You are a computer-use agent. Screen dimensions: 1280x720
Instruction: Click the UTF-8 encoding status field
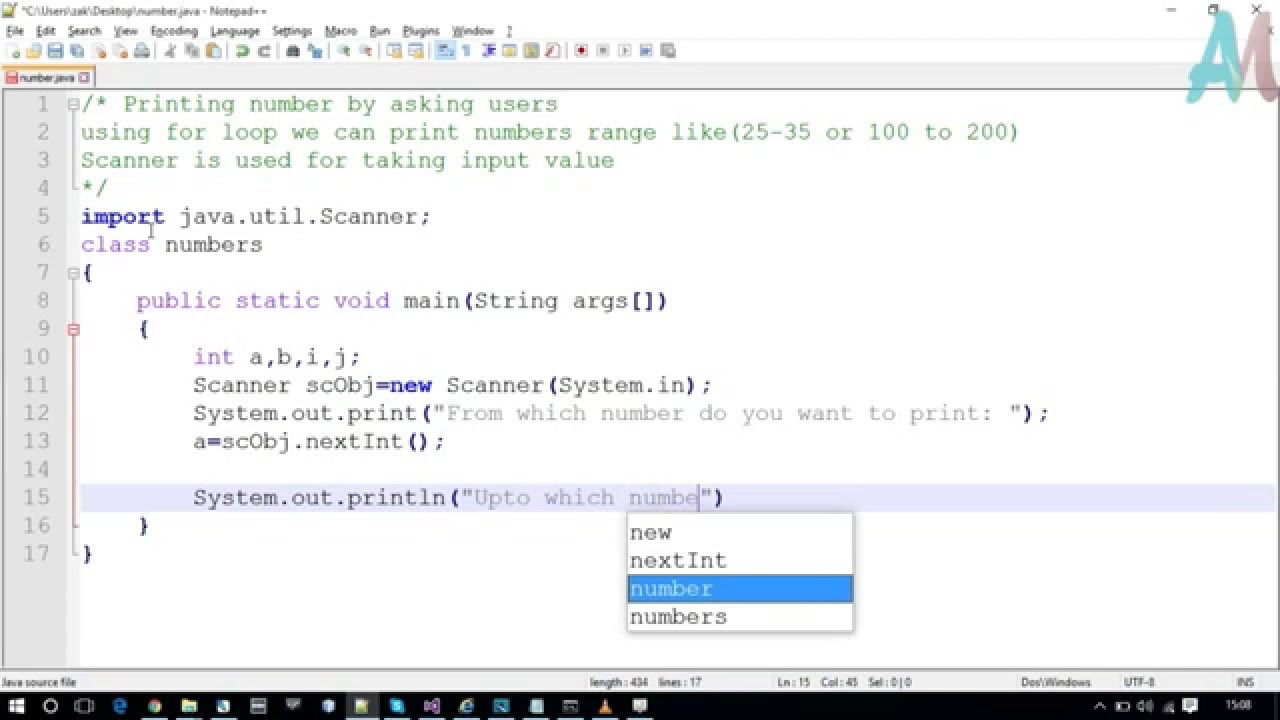point(1139,682)
